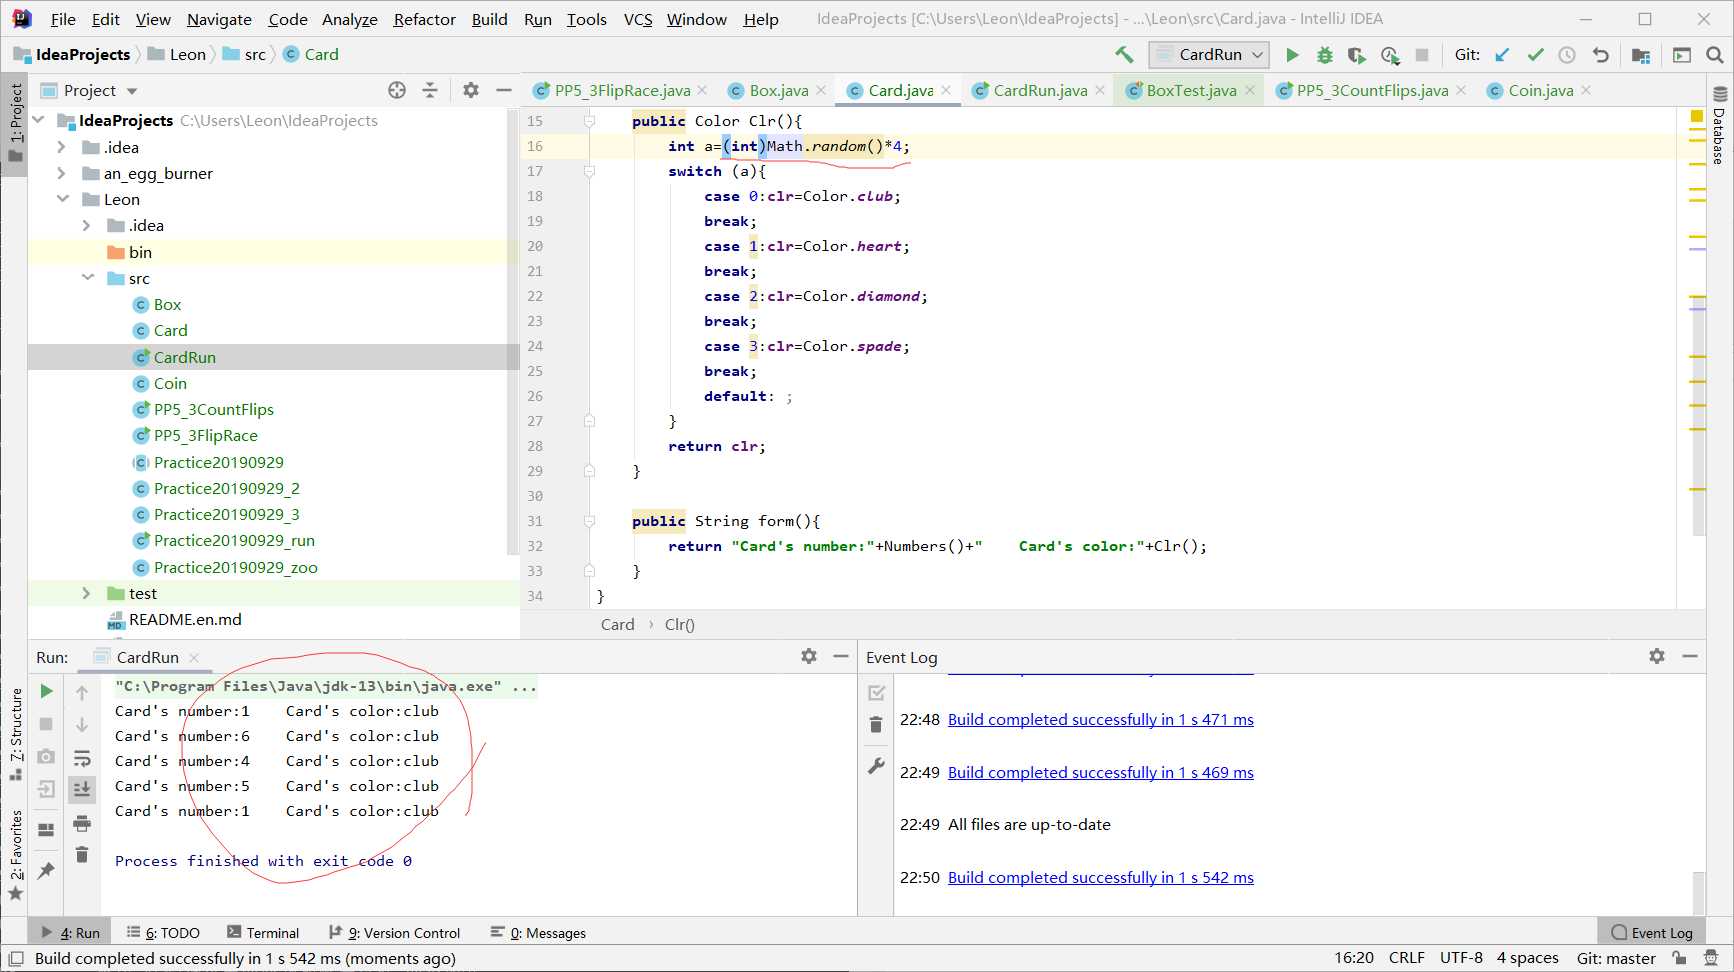Toggle mark all as read in Event Log

tap(876, 692)
